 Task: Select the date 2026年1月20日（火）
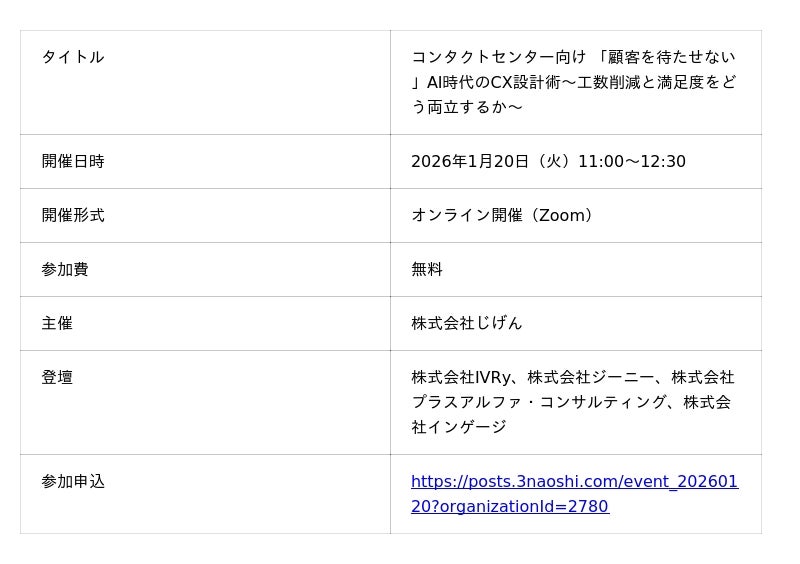click(x=490, y=162)
